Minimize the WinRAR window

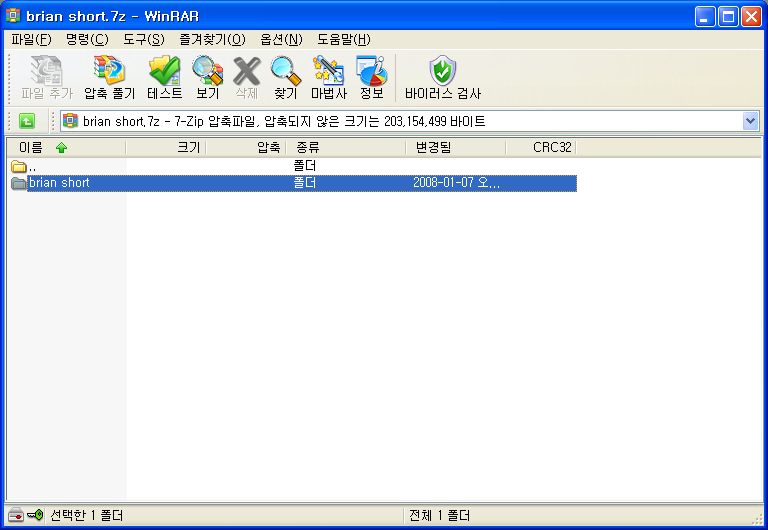705,17
